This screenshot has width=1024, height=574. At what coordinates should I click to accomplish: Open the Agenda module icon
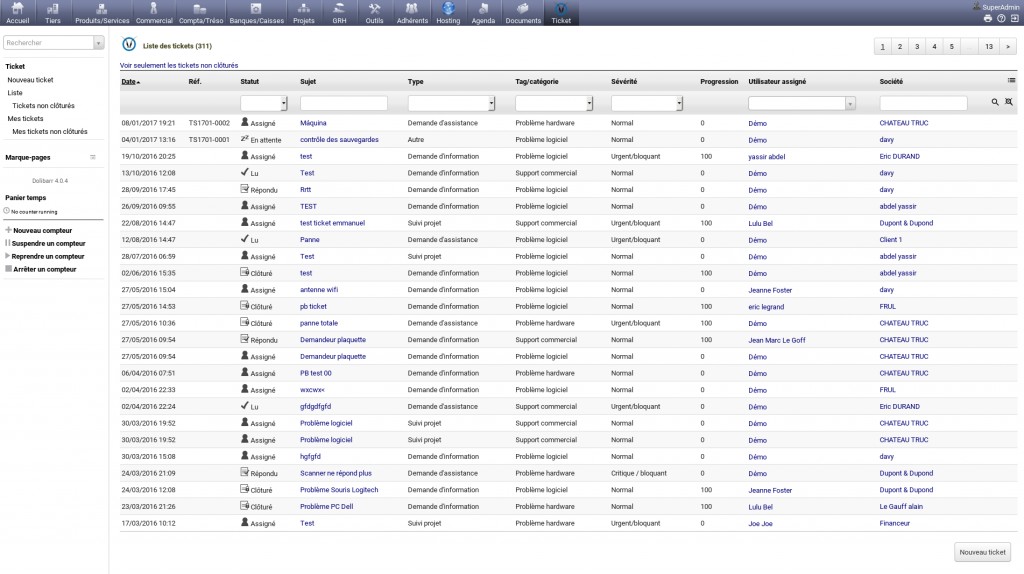tap(483, 9)
